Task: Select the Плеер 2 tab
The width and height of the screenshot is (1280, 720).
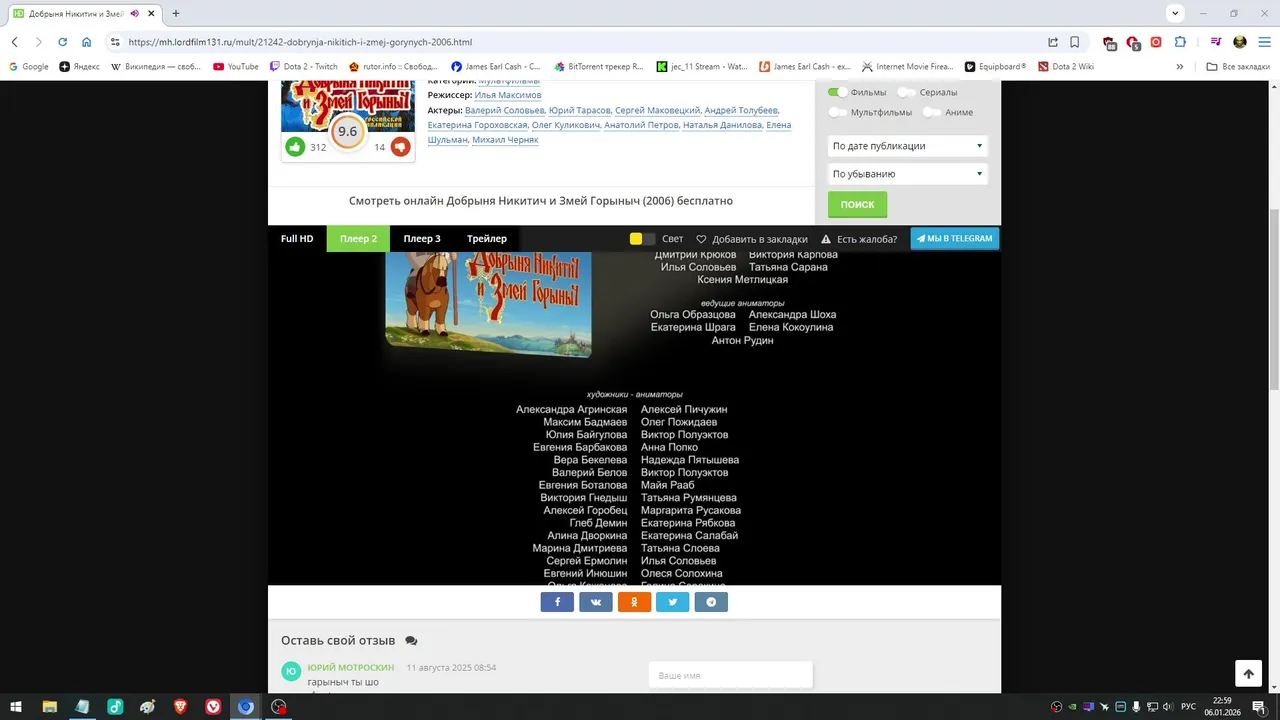Action: (x=358, y=239)
